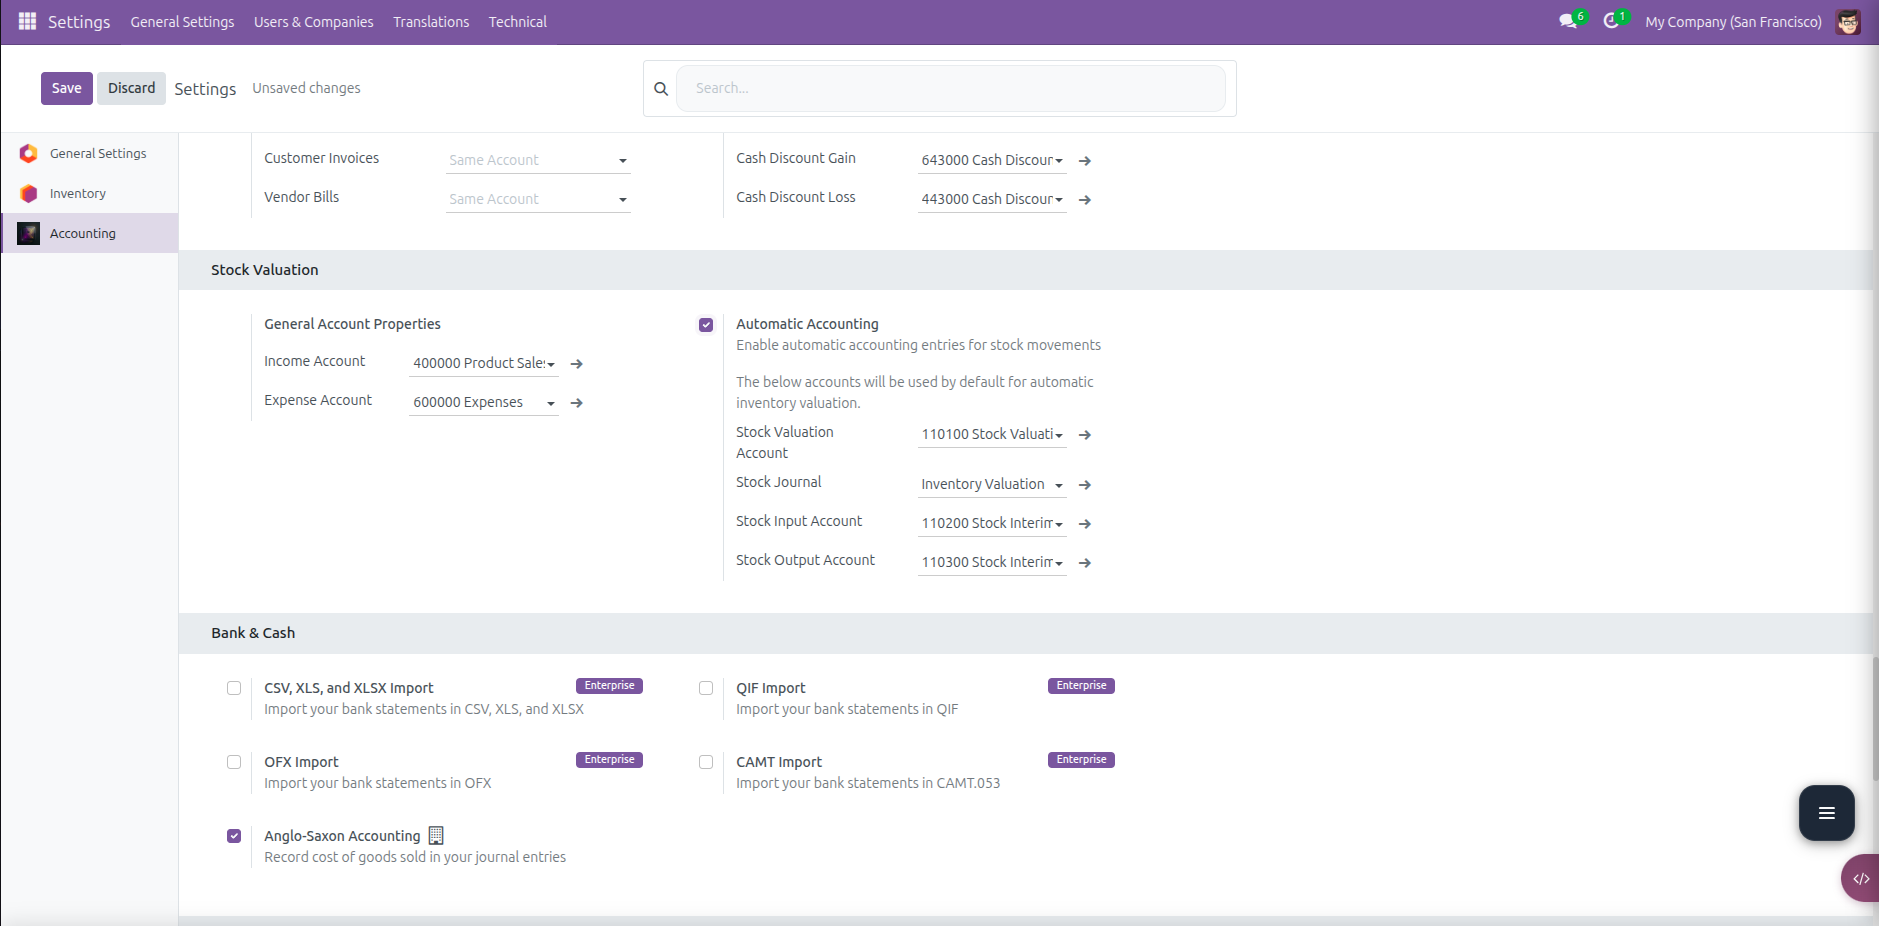Click the building icon beside Anglo-Saxon Accounting
Viewport: 1879px width, 926px height.
pyautogui.click(x=436, y=836)
